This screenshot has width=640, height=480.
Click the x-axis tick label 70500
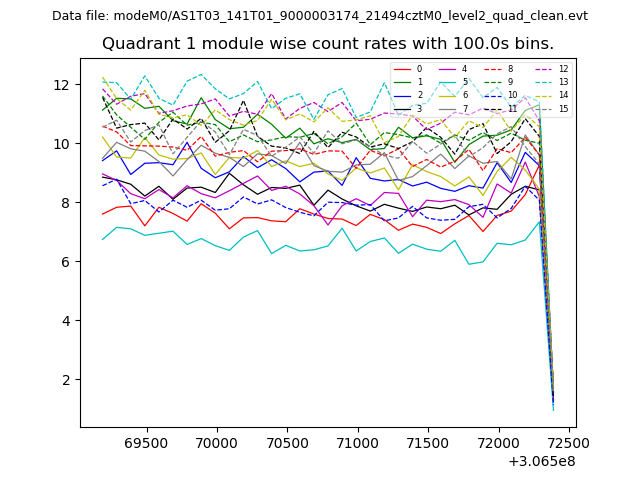coord(287,441)
